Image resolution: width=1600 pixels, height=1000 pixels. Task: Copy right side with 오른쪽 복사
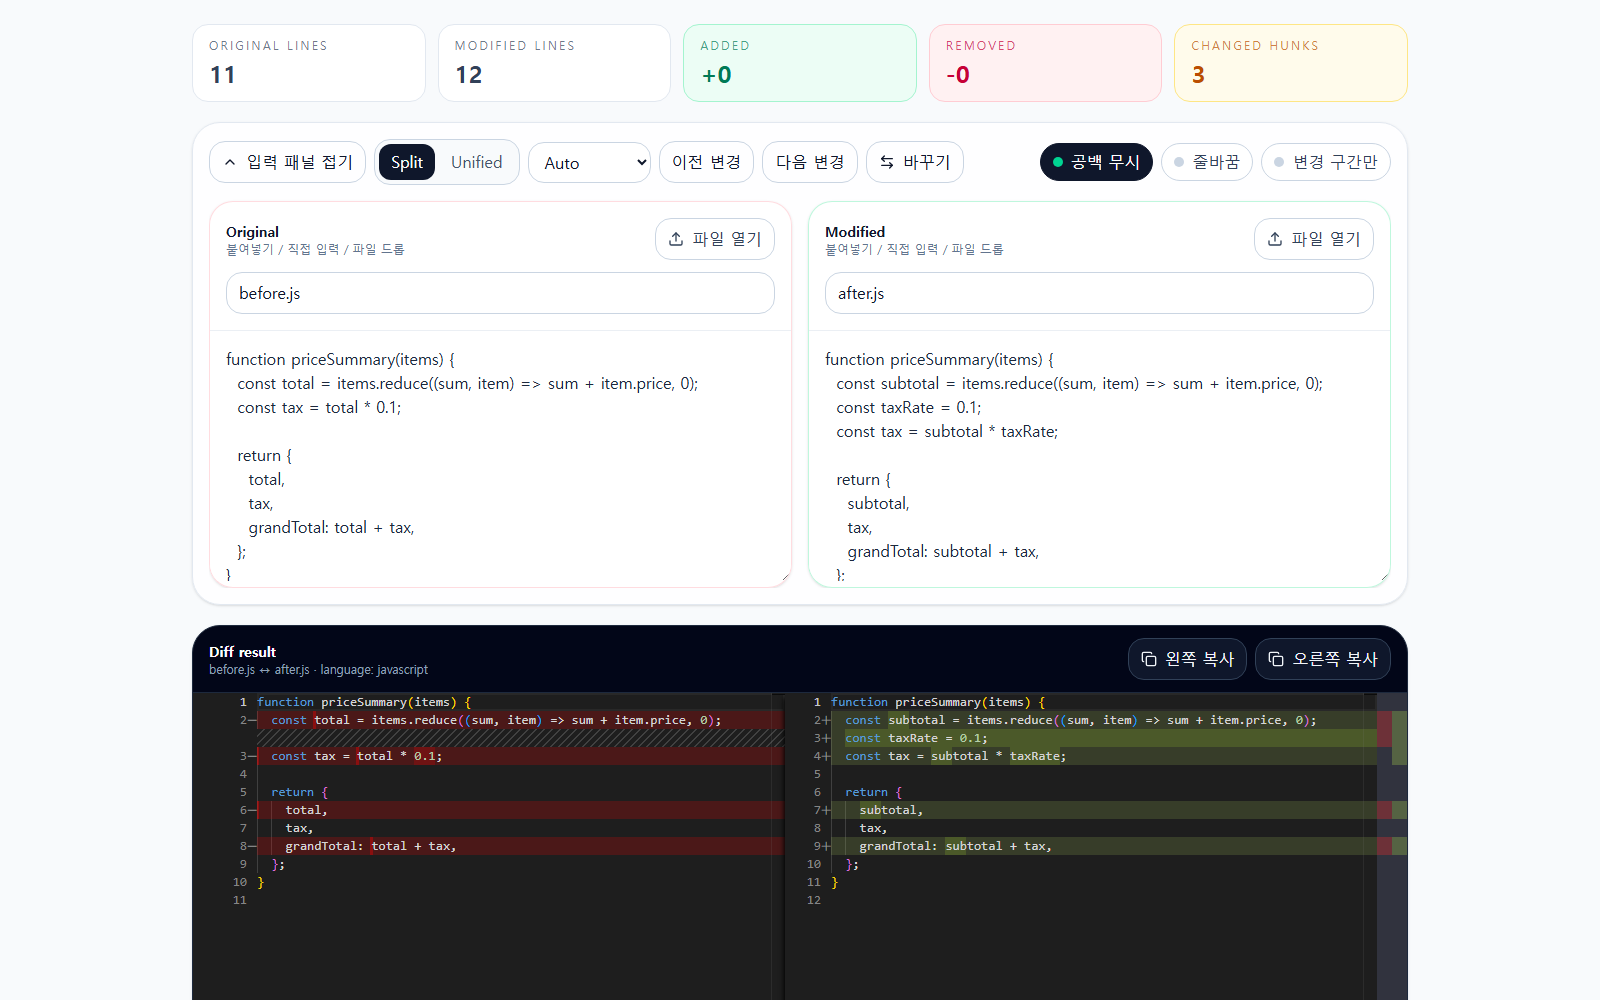coord(1323,659)
